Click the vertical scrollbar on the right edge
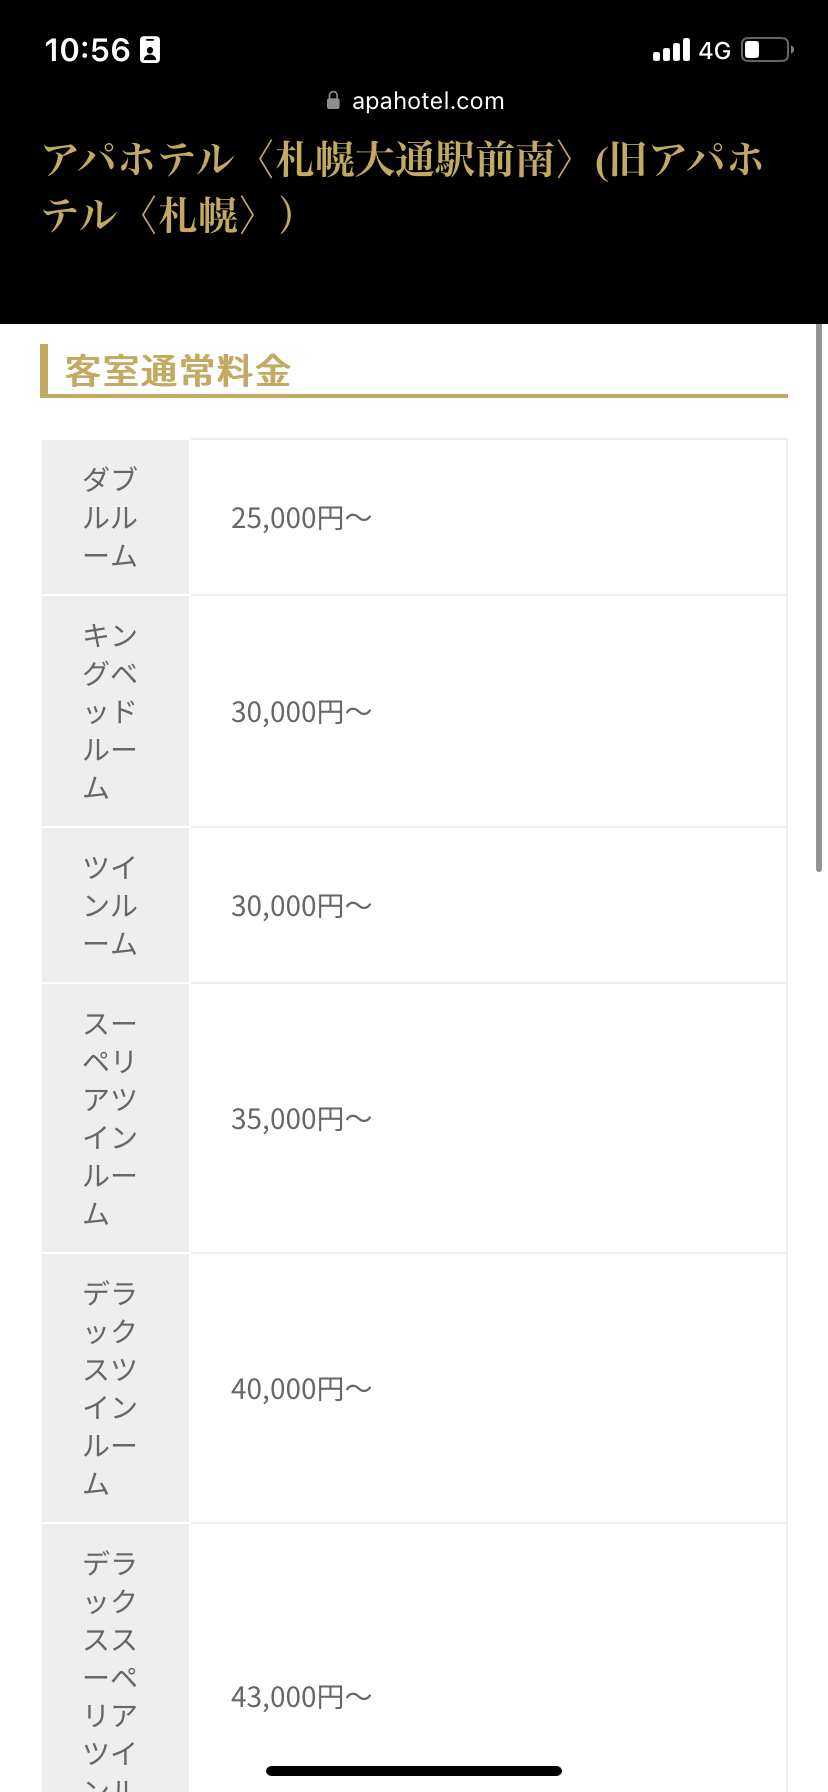828x1792 pixels. click(x=820, y=600)
